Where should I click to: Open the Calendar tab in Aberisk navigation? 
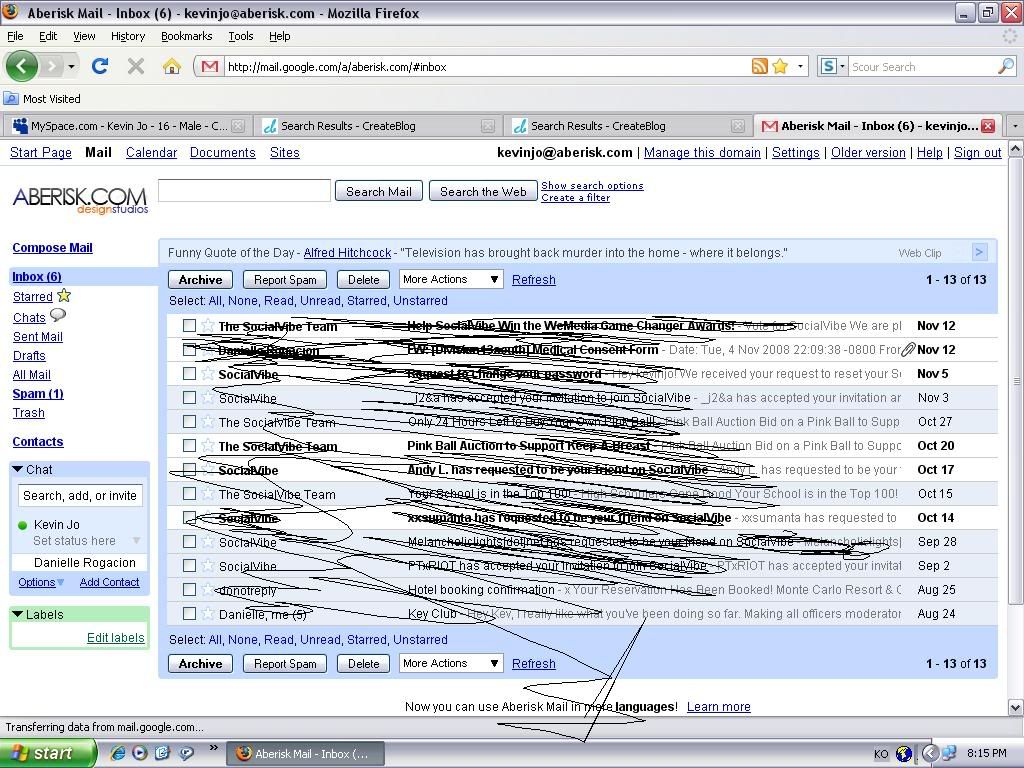point(152,153)
